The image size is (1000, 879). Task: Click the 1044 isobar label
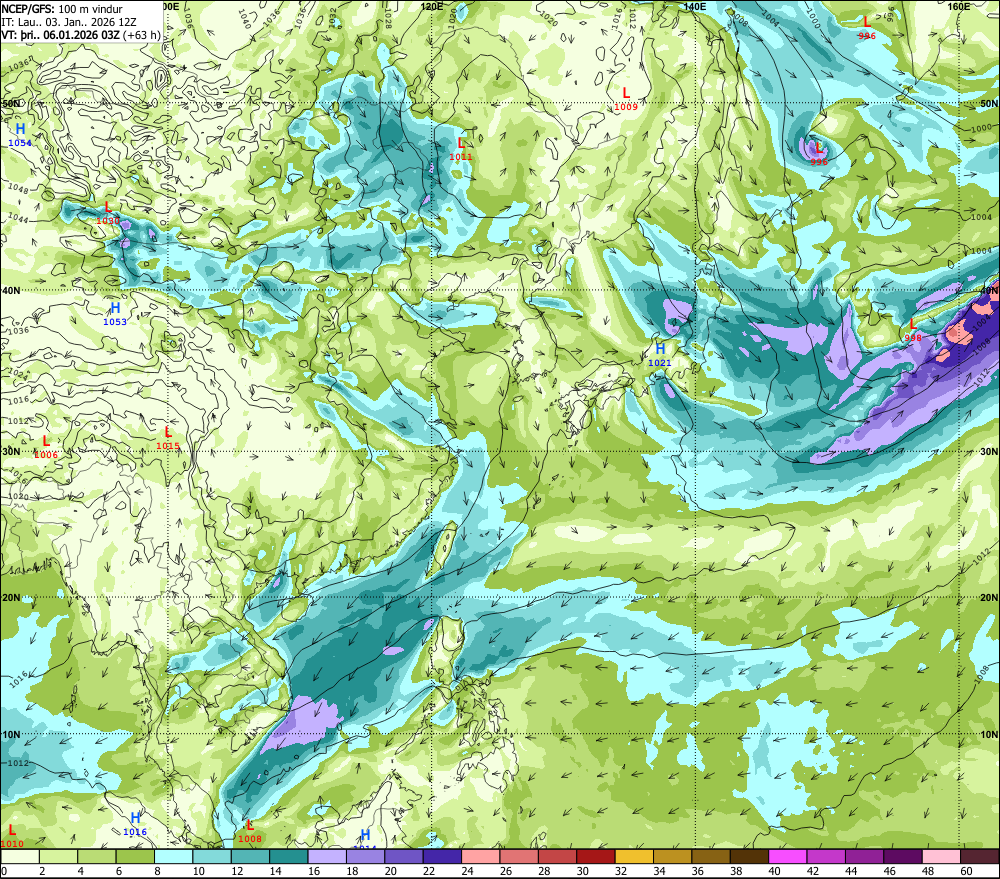18,219
